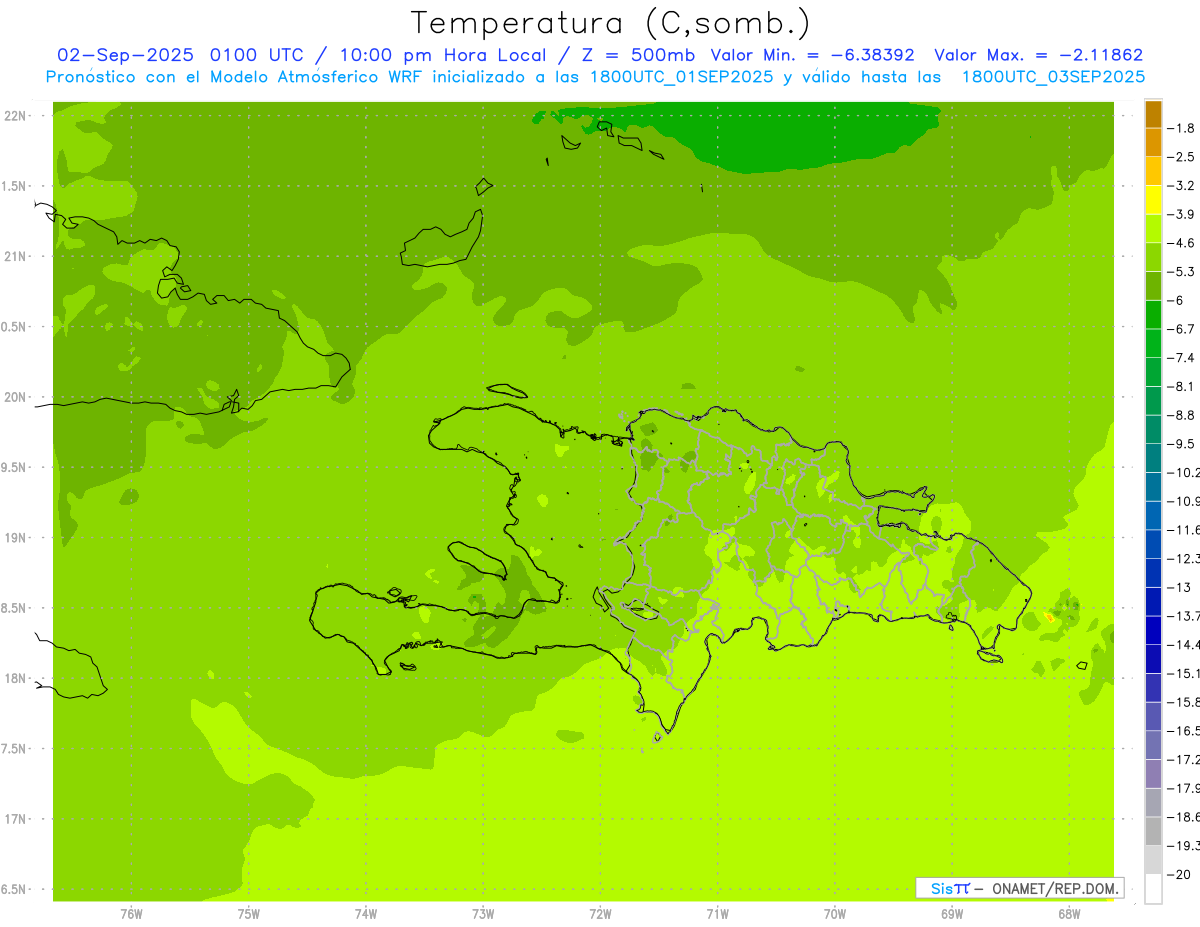Pick the yellow swatch between -3.2 and -3.9
The height and width of the screenshot is (927, 1200).
[1153, 200]
